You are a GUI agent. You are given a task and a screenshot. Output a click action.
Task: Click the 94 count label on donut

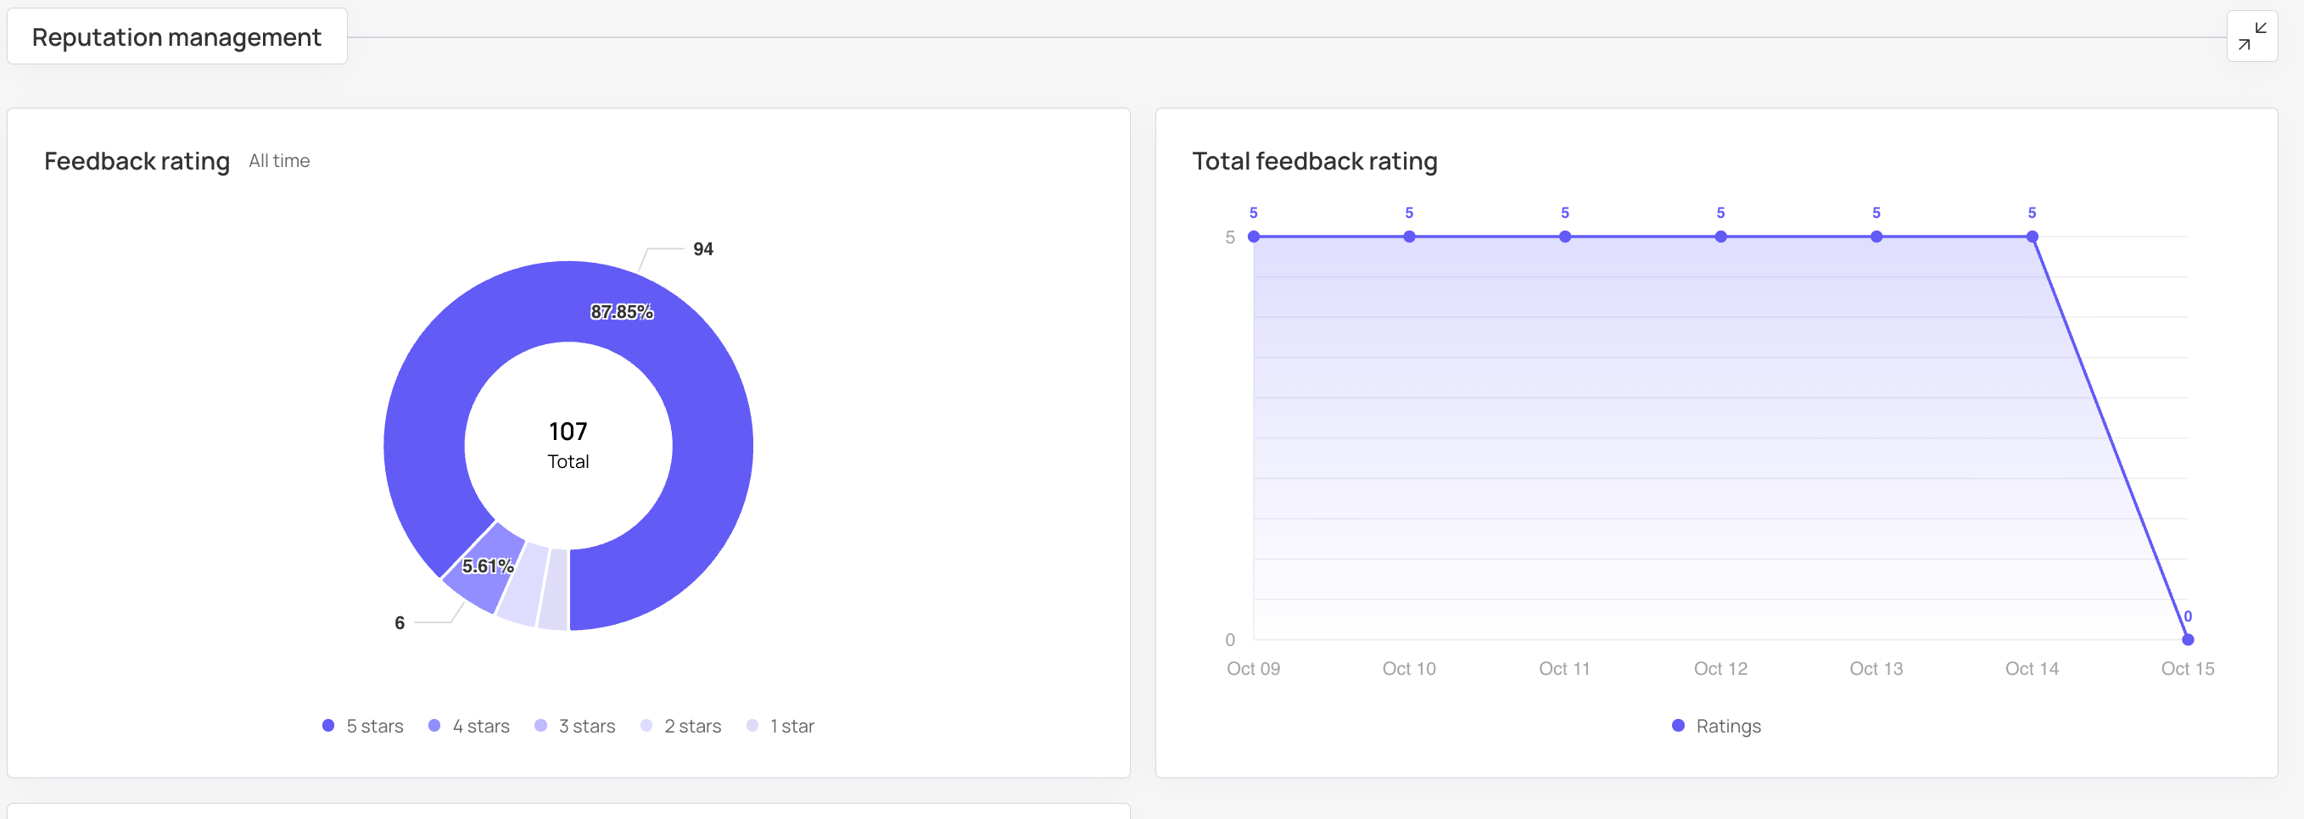pos(703,249)
